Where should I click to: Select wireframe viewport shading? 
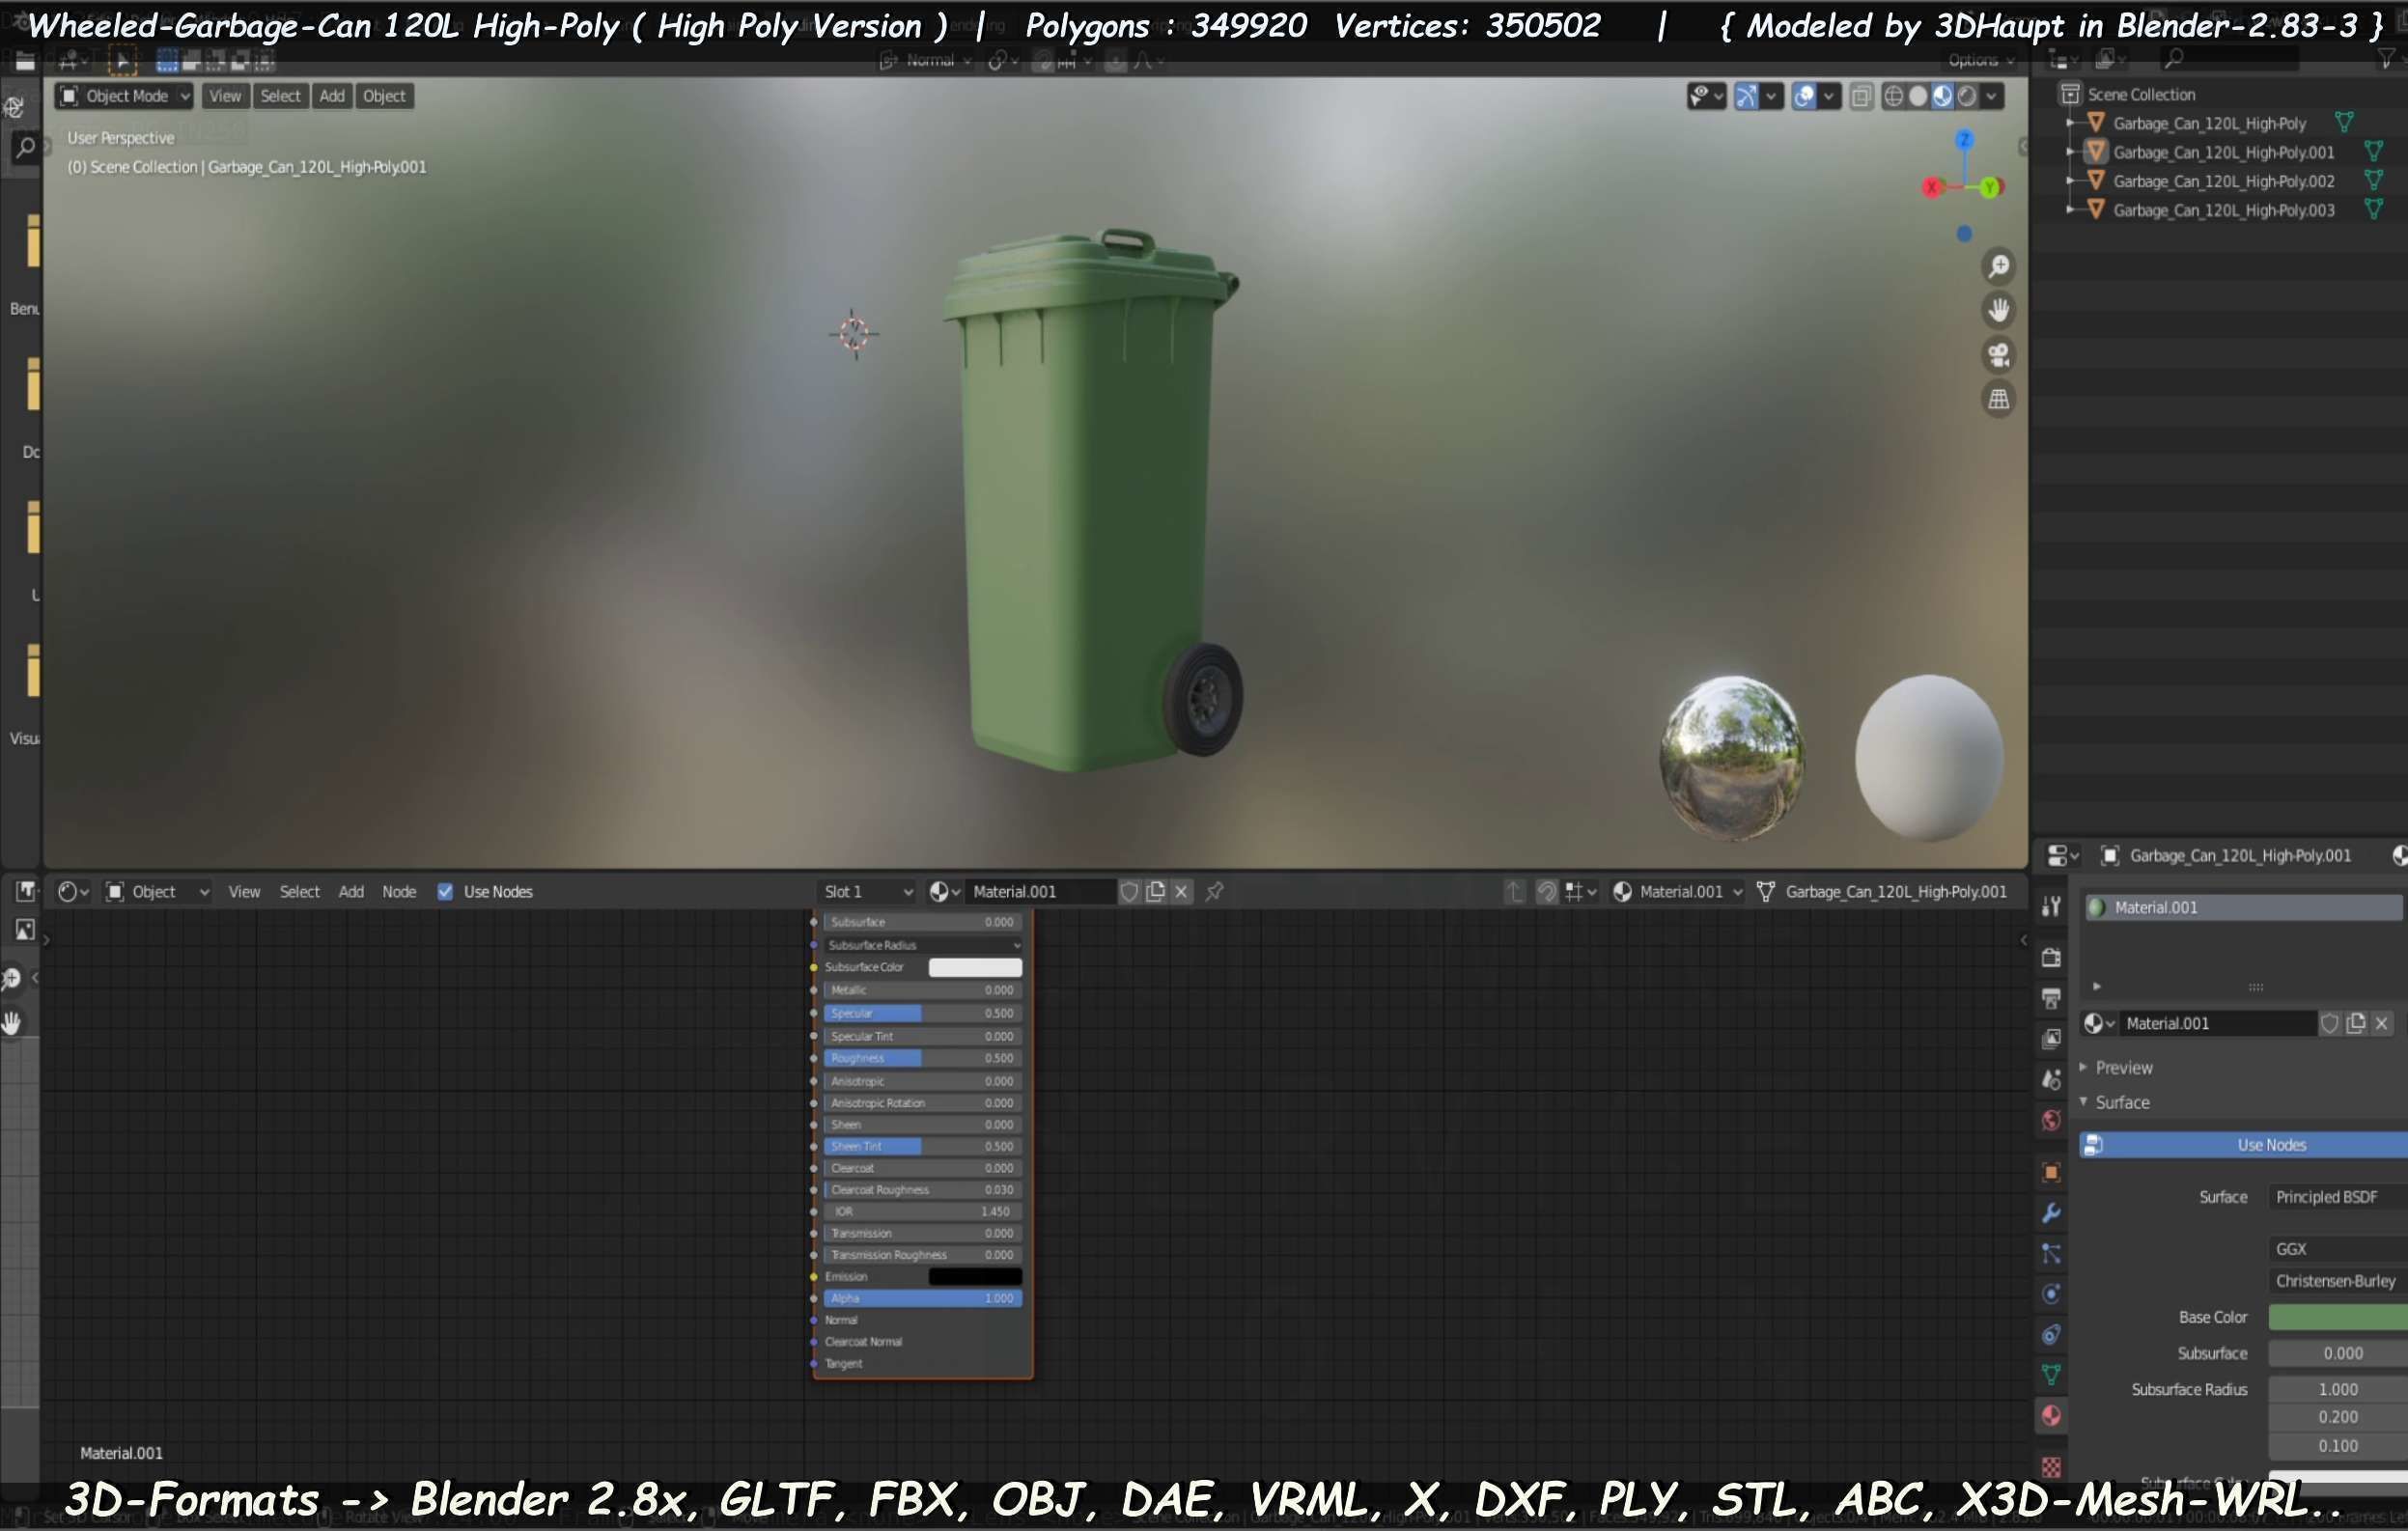[1893, 96]
